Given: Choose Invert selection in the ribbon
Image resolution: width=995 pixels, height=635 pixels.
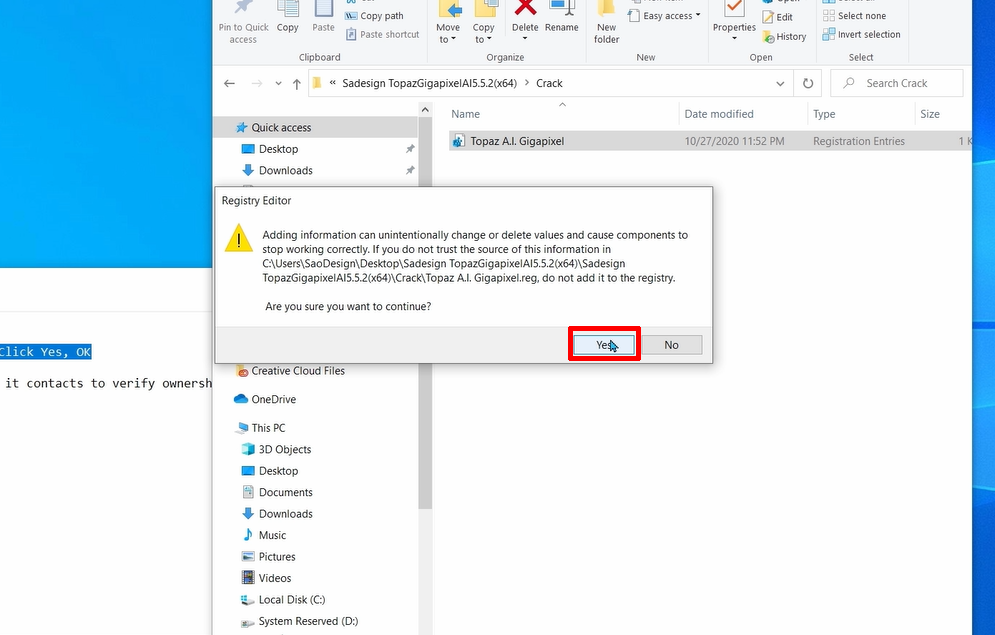Looking at the screenshot, I should (861, 34).
